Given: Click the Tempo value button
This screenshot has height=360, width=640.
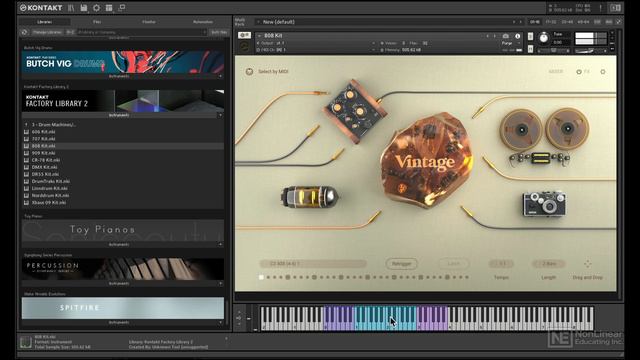Looking at the screenshot, I should 501,264.
